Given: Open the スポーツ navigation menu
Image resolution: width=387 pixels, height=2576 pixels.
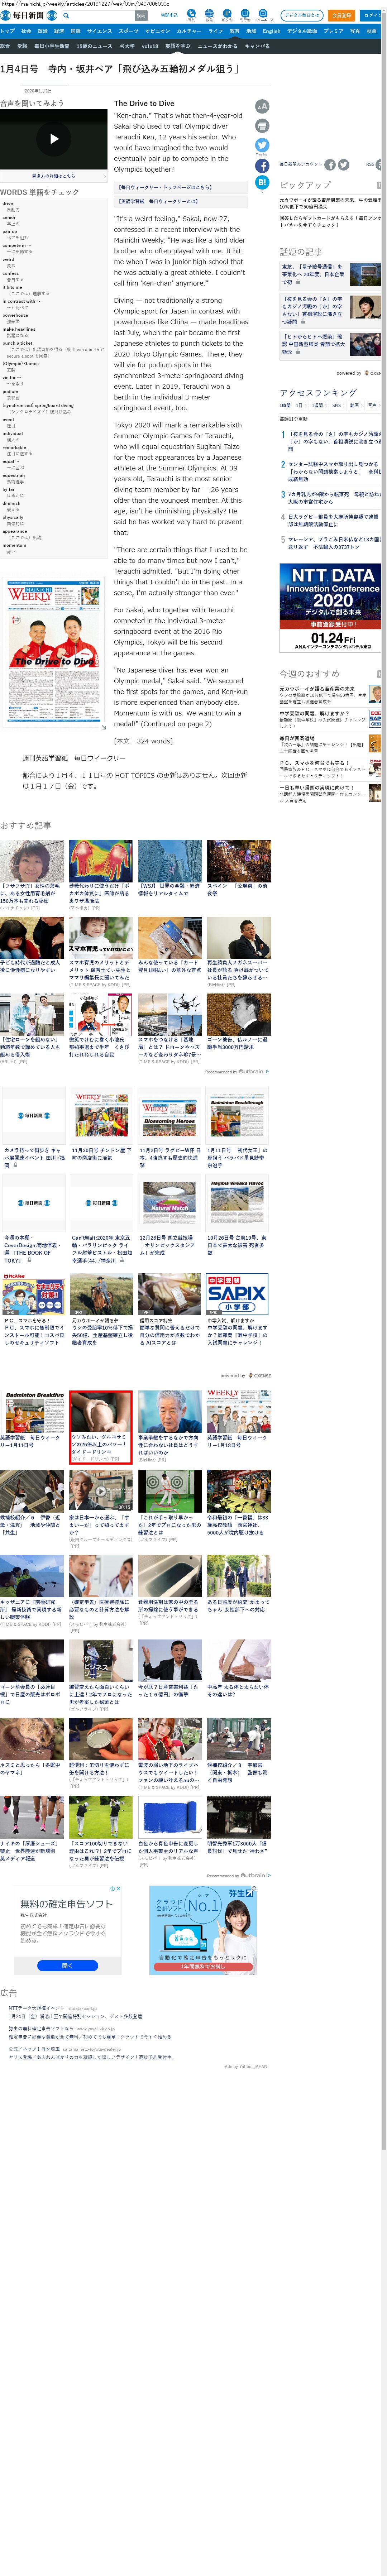Looking at the screenshot, I should pyautogui.click(x=128, y=31).
